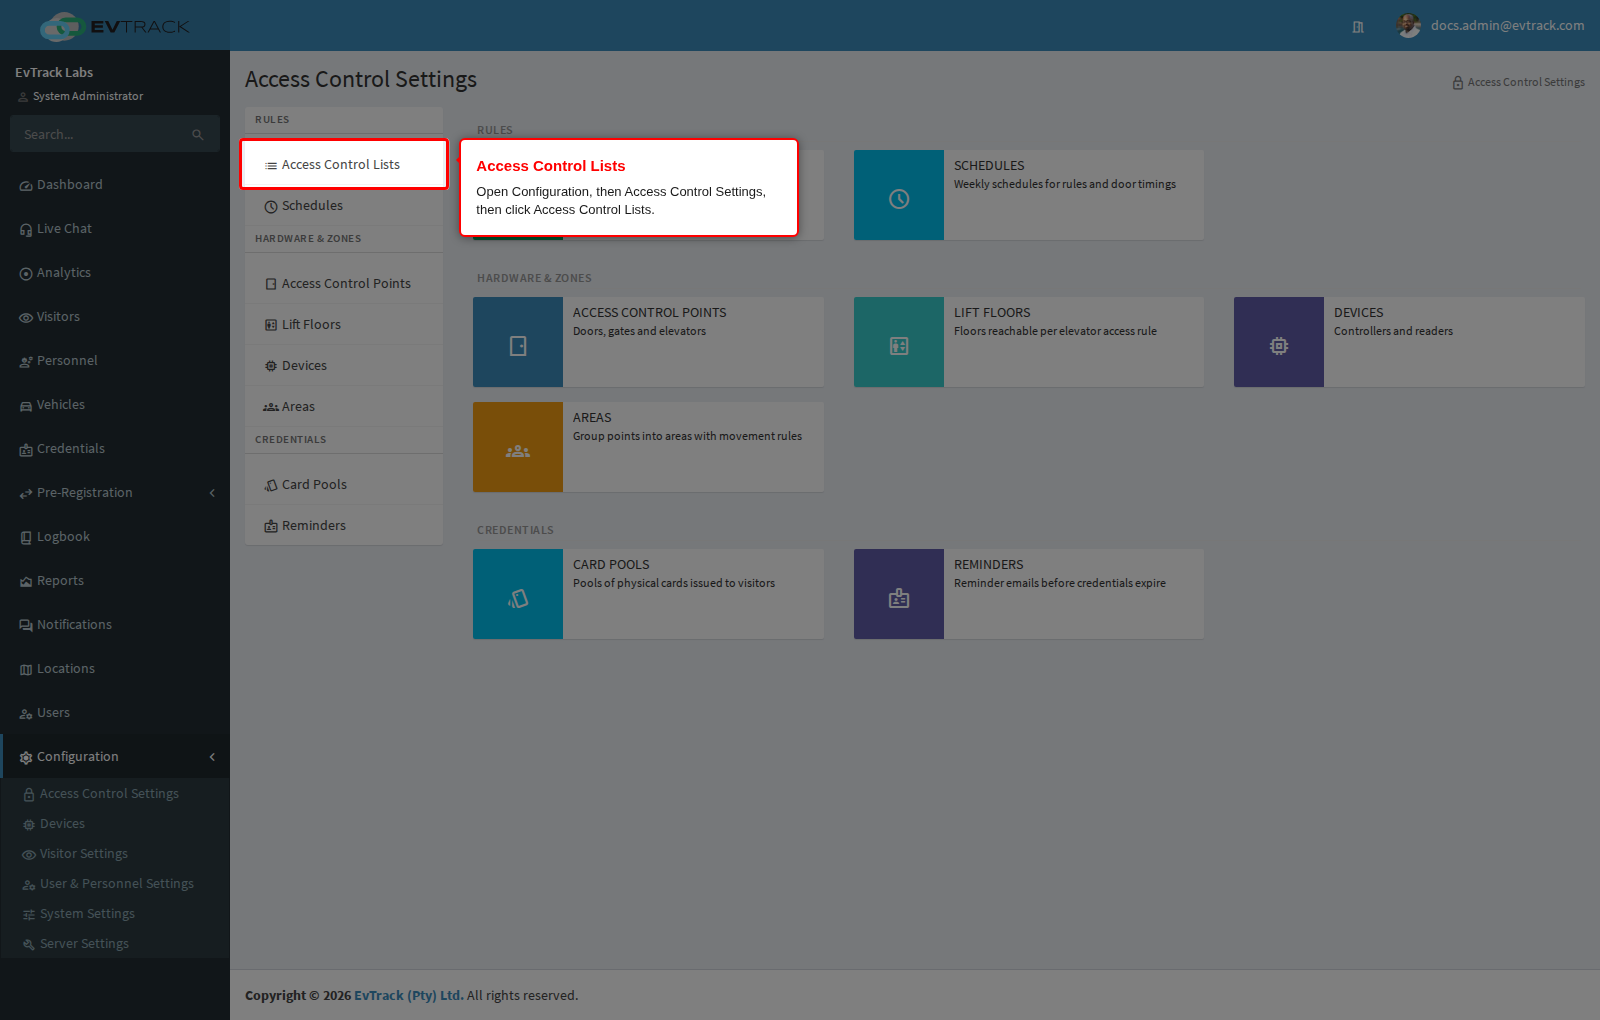Select Areas in settings menu
The height and width of the screenshot is (1020, 1600).
click(344, 407)
